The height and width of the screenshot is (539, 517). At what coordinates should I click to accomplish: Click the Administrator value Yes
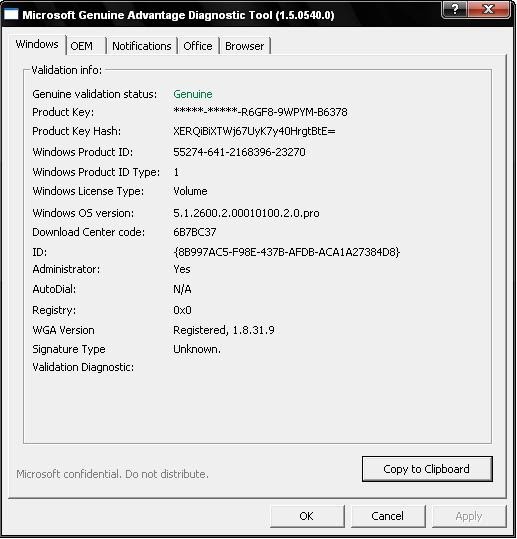pyautogui.click(x=182, y=269)
